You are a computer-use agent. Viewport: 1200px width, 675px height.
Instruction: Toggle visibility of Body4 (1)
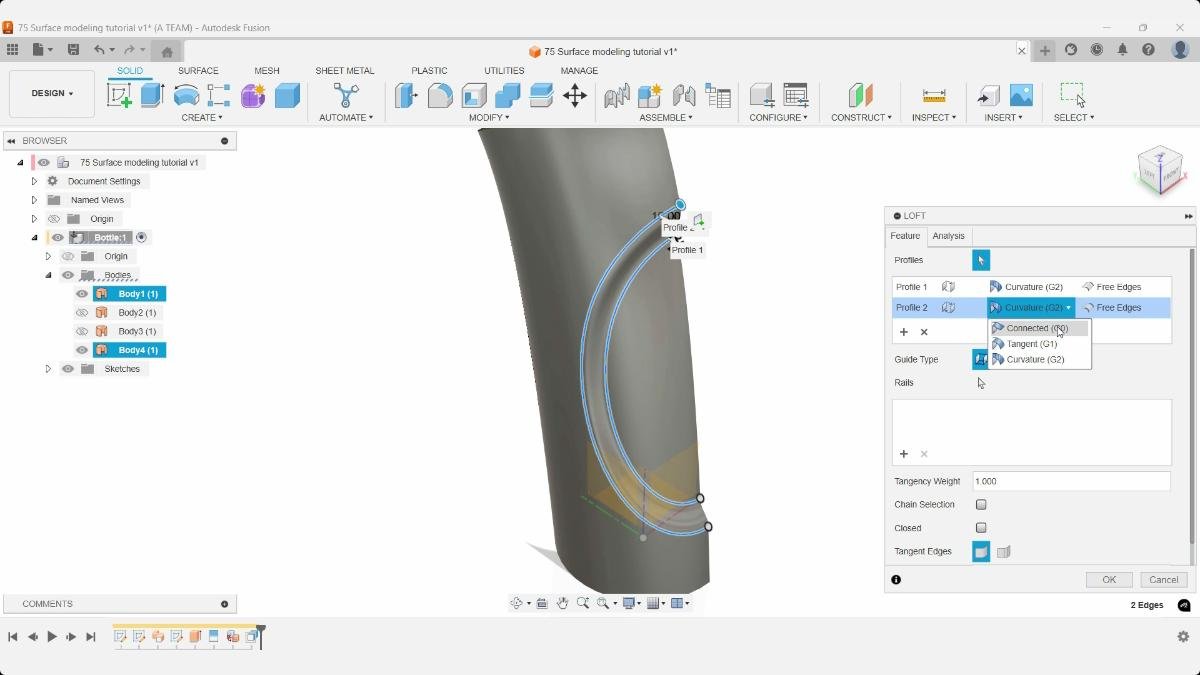(x=82, y=350)
